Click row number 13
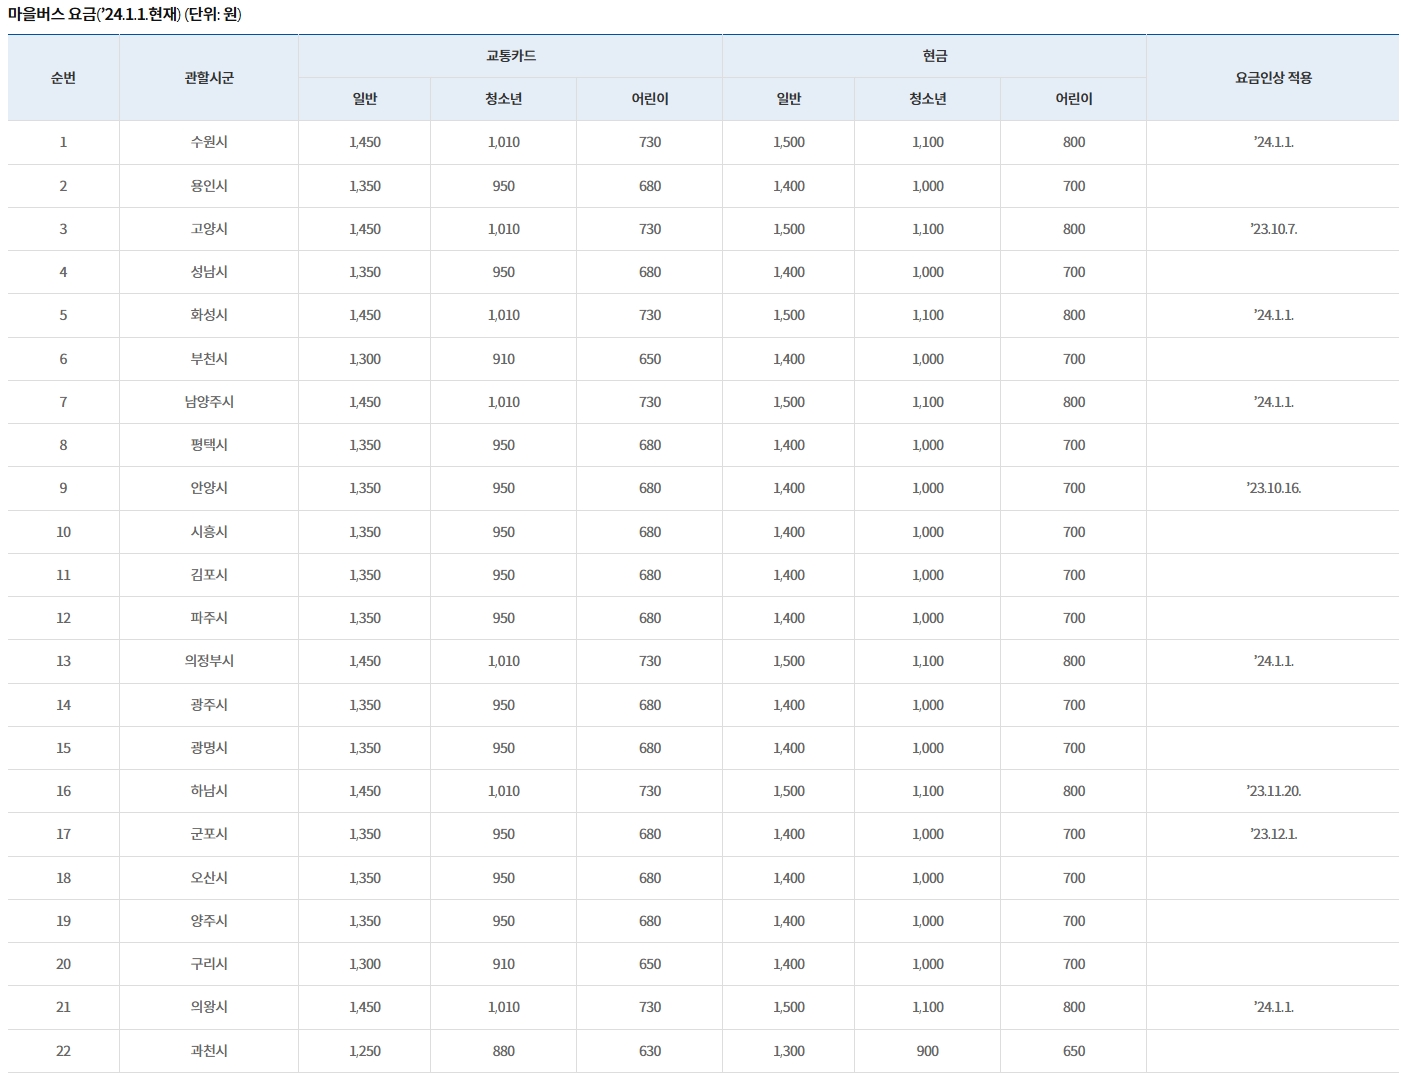 pos(63,661)
